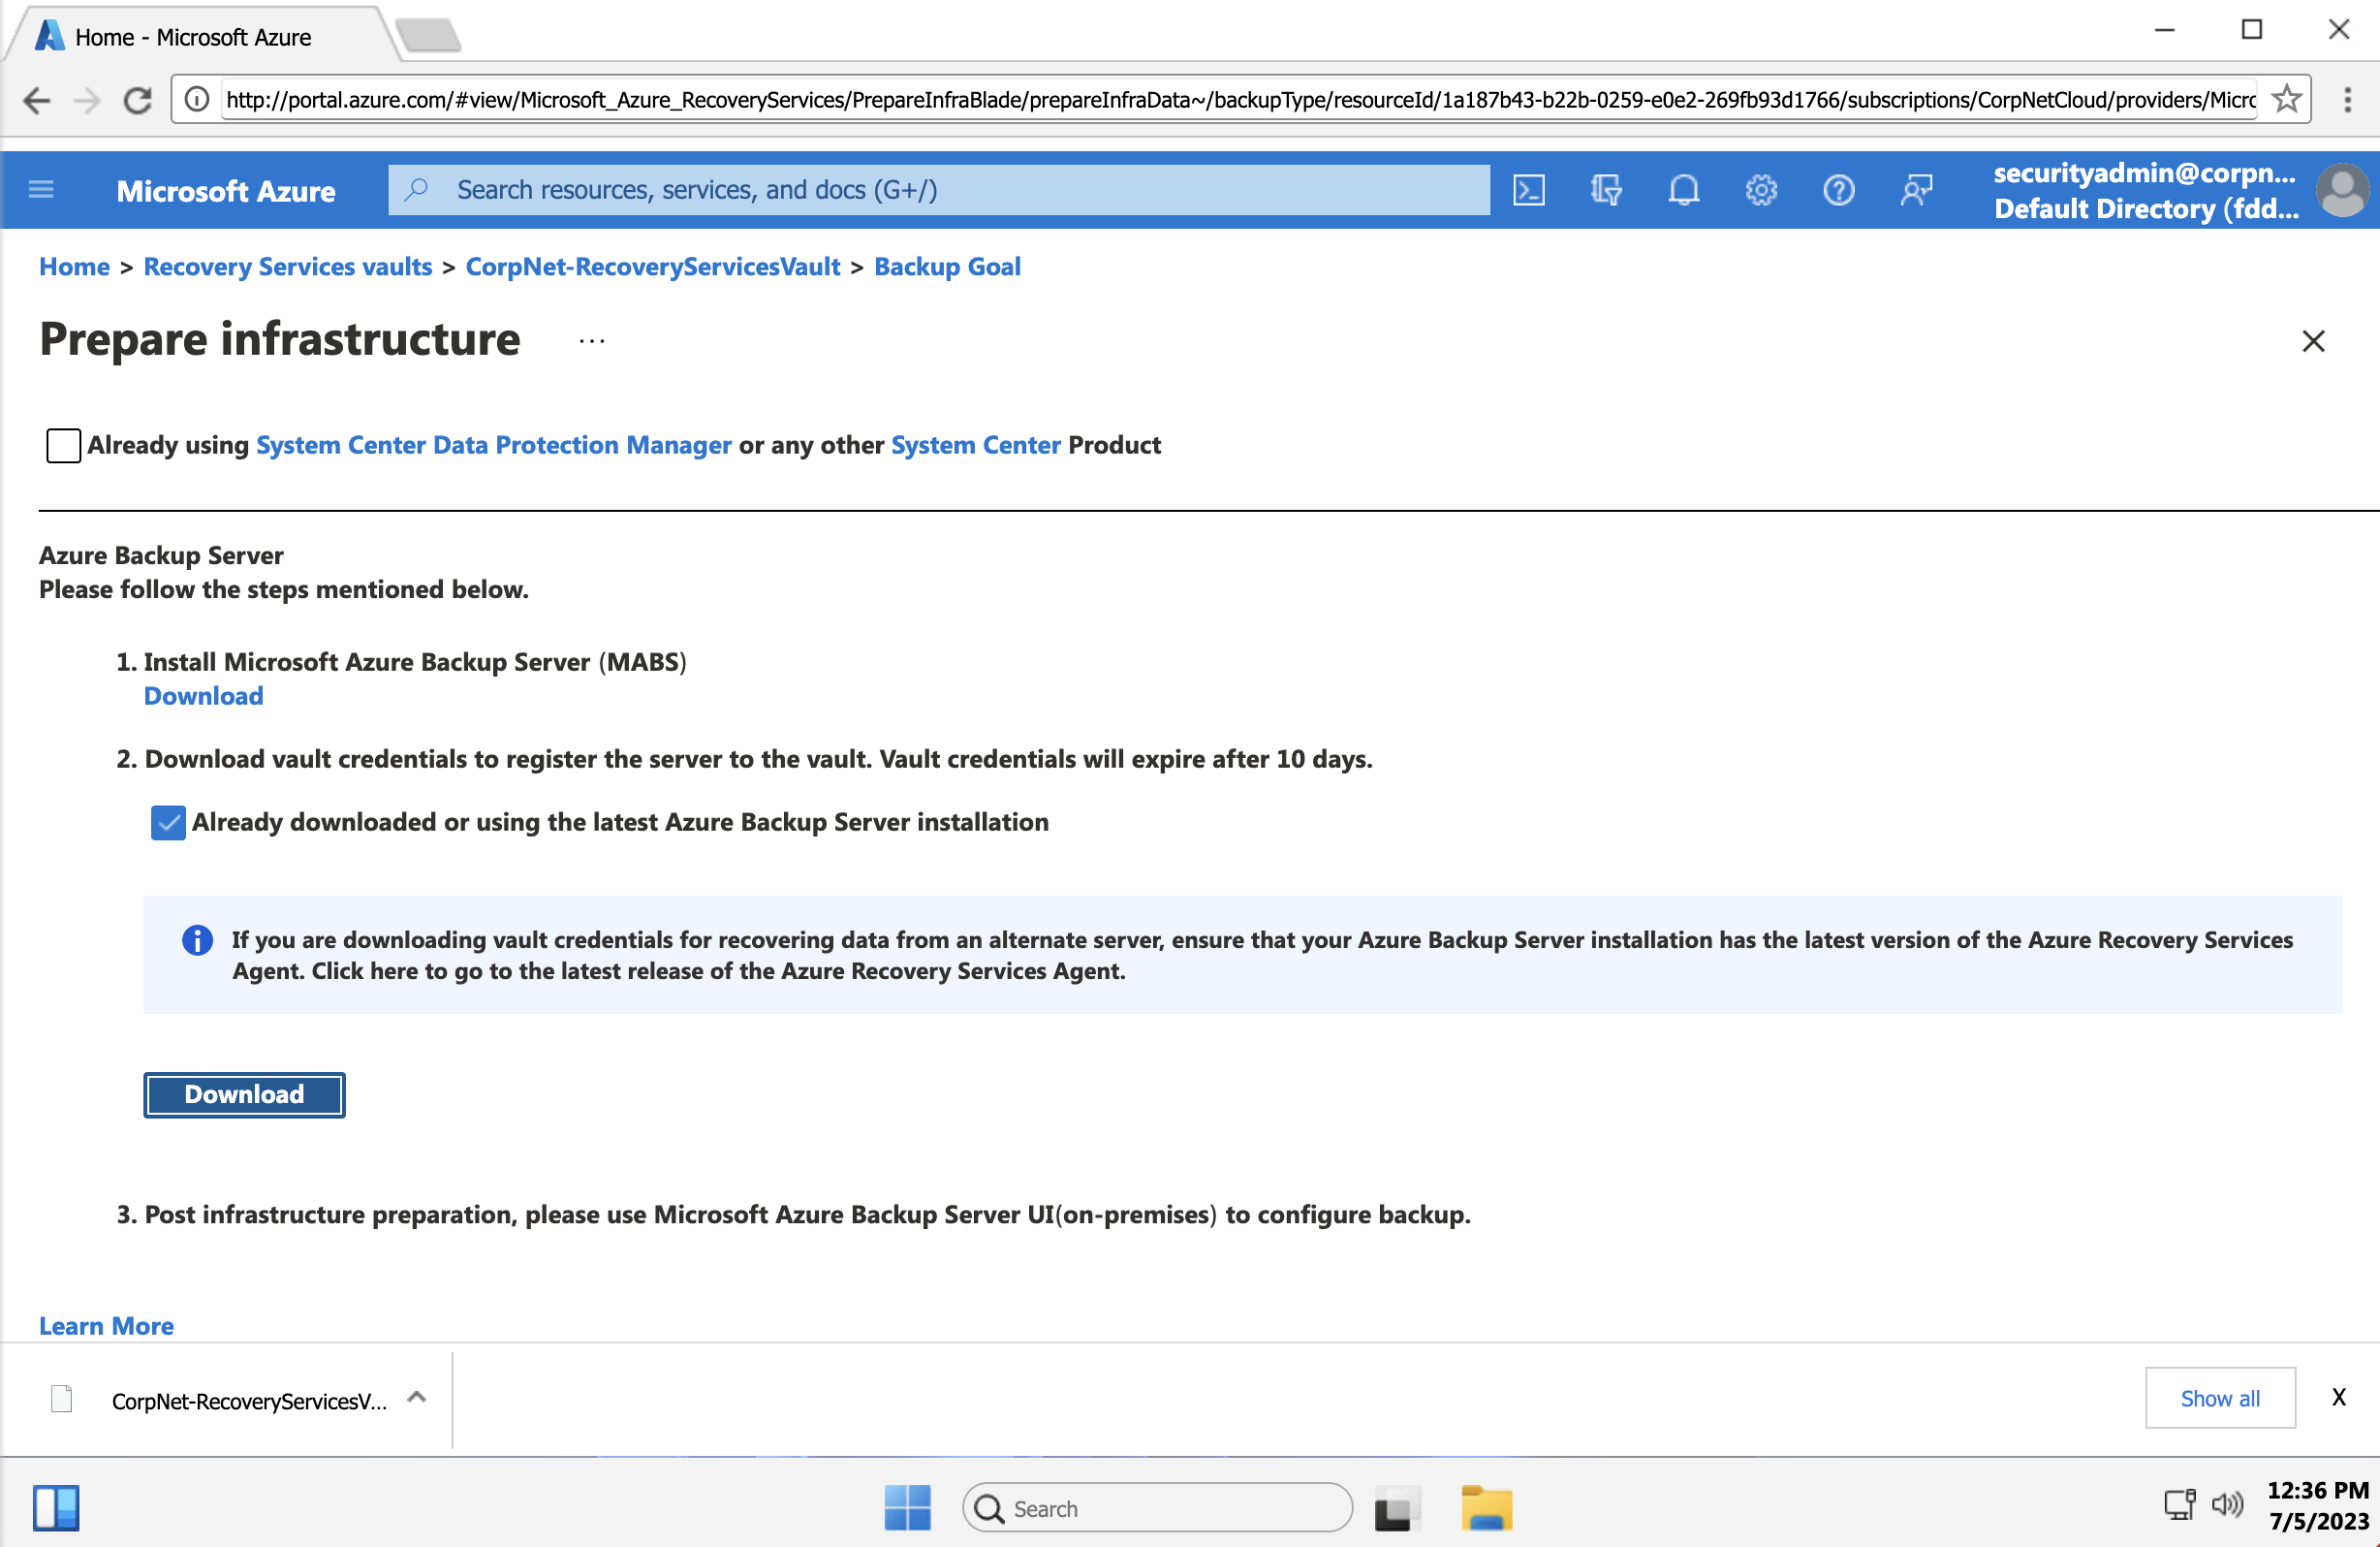Go to the Recovery Services vaults breadcrumb

tap(288, 267)
